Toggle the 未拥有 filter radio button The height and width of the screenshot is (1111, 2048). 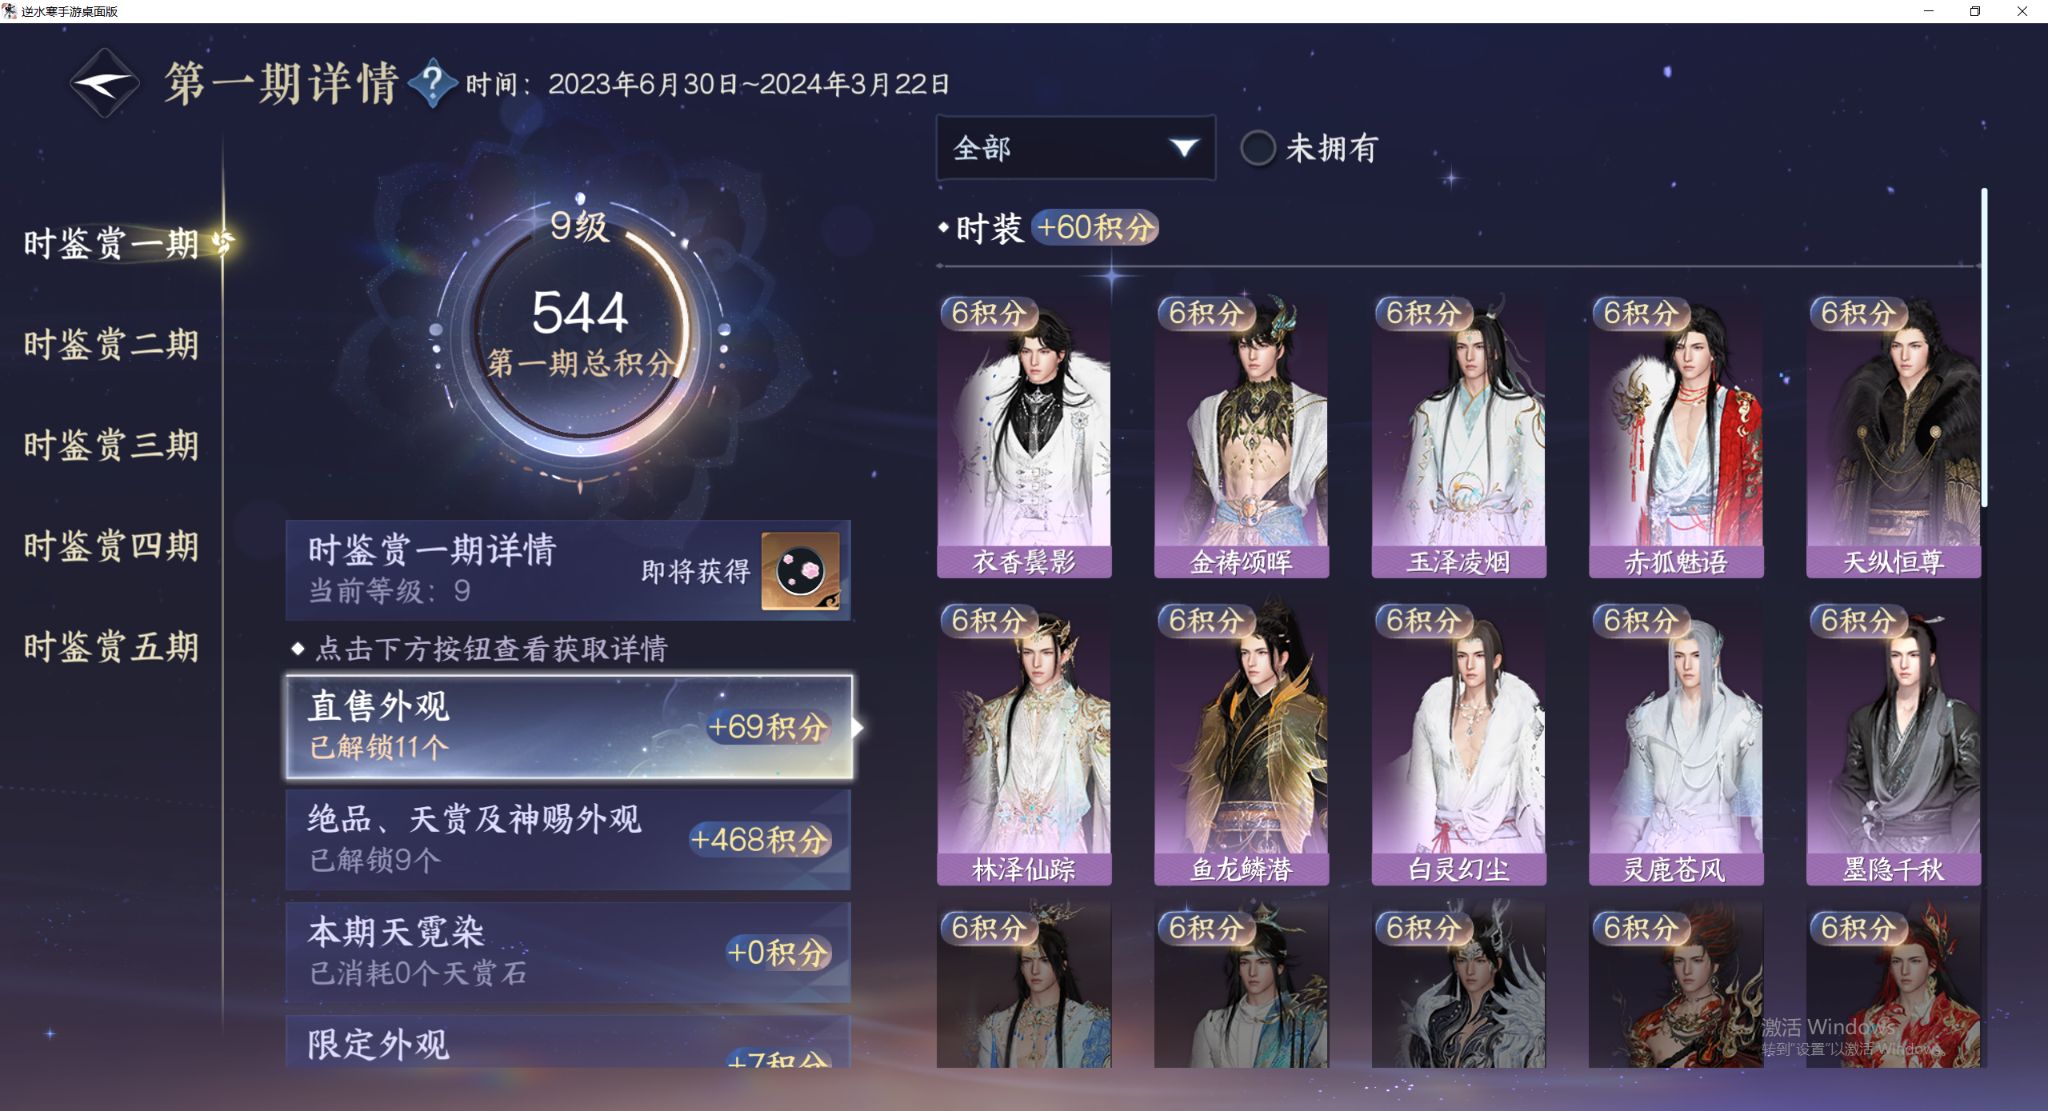1257,148
